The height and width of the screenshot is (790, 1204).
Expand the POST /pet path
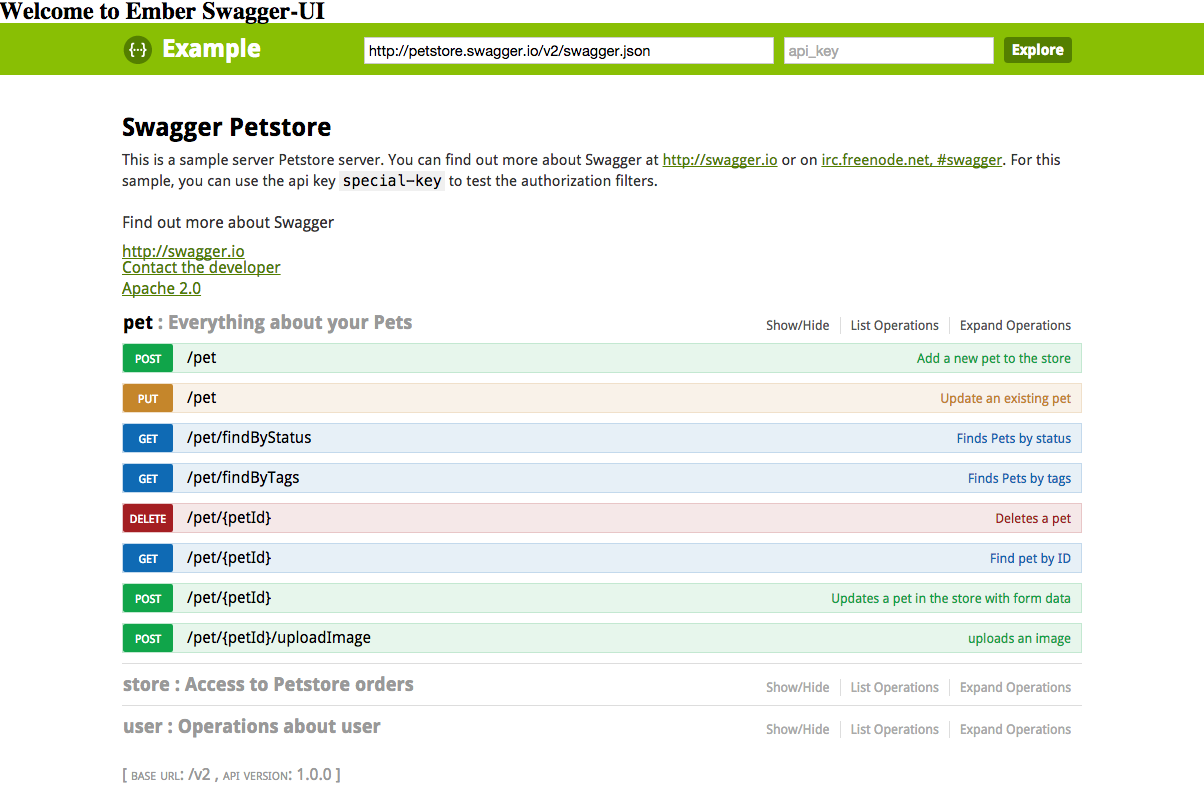pyautogui.click(x=201, y=358)
